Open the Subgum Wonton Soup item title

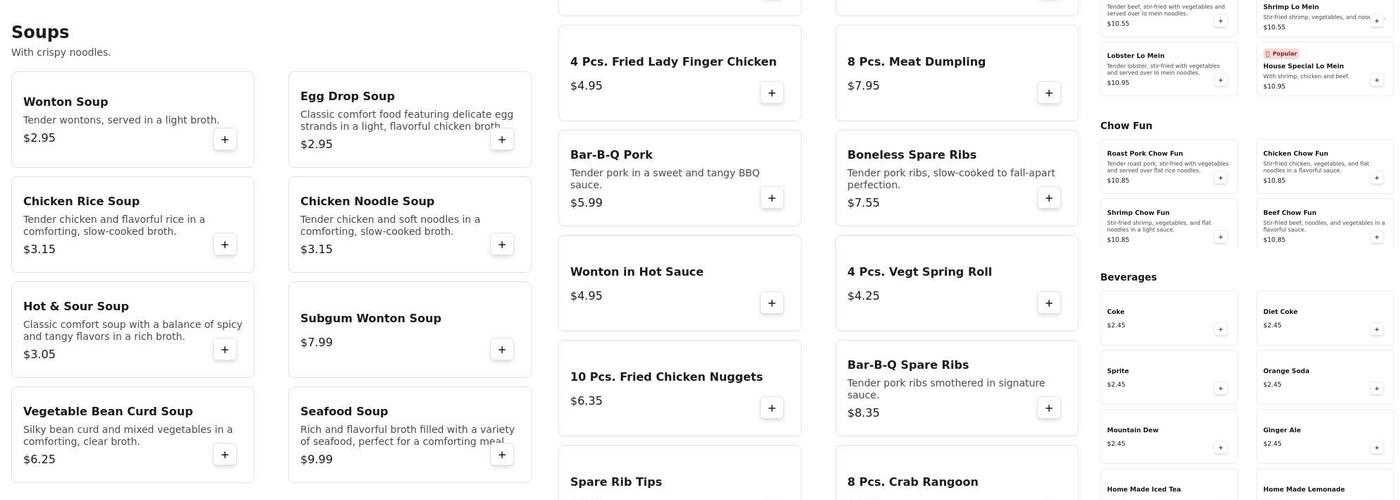(x=370, y=319)
